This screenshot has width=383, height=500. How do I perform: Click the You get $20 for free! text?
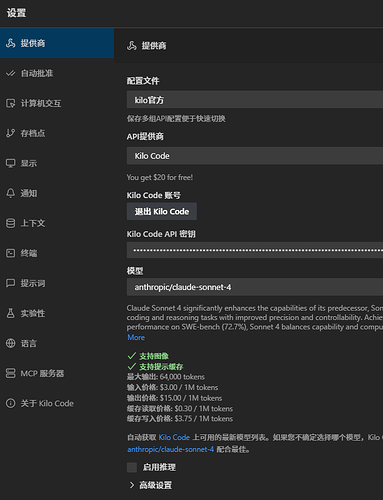160,177
